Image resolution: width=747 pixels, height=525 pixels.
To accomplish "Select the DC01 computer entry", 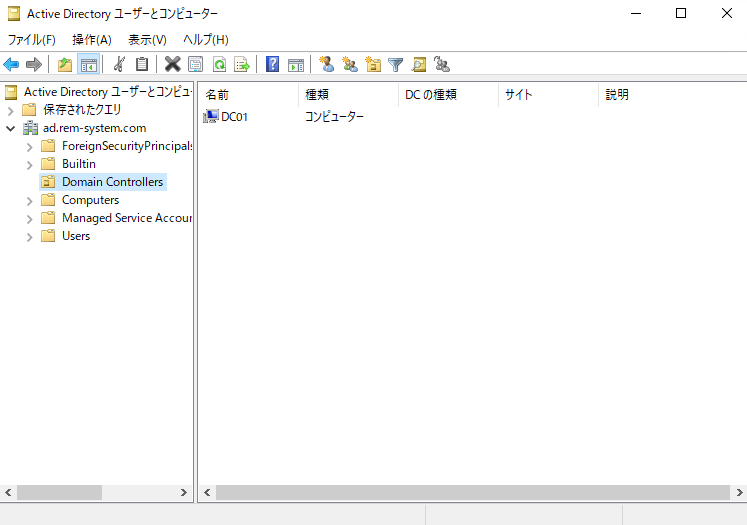I will 234,116.
